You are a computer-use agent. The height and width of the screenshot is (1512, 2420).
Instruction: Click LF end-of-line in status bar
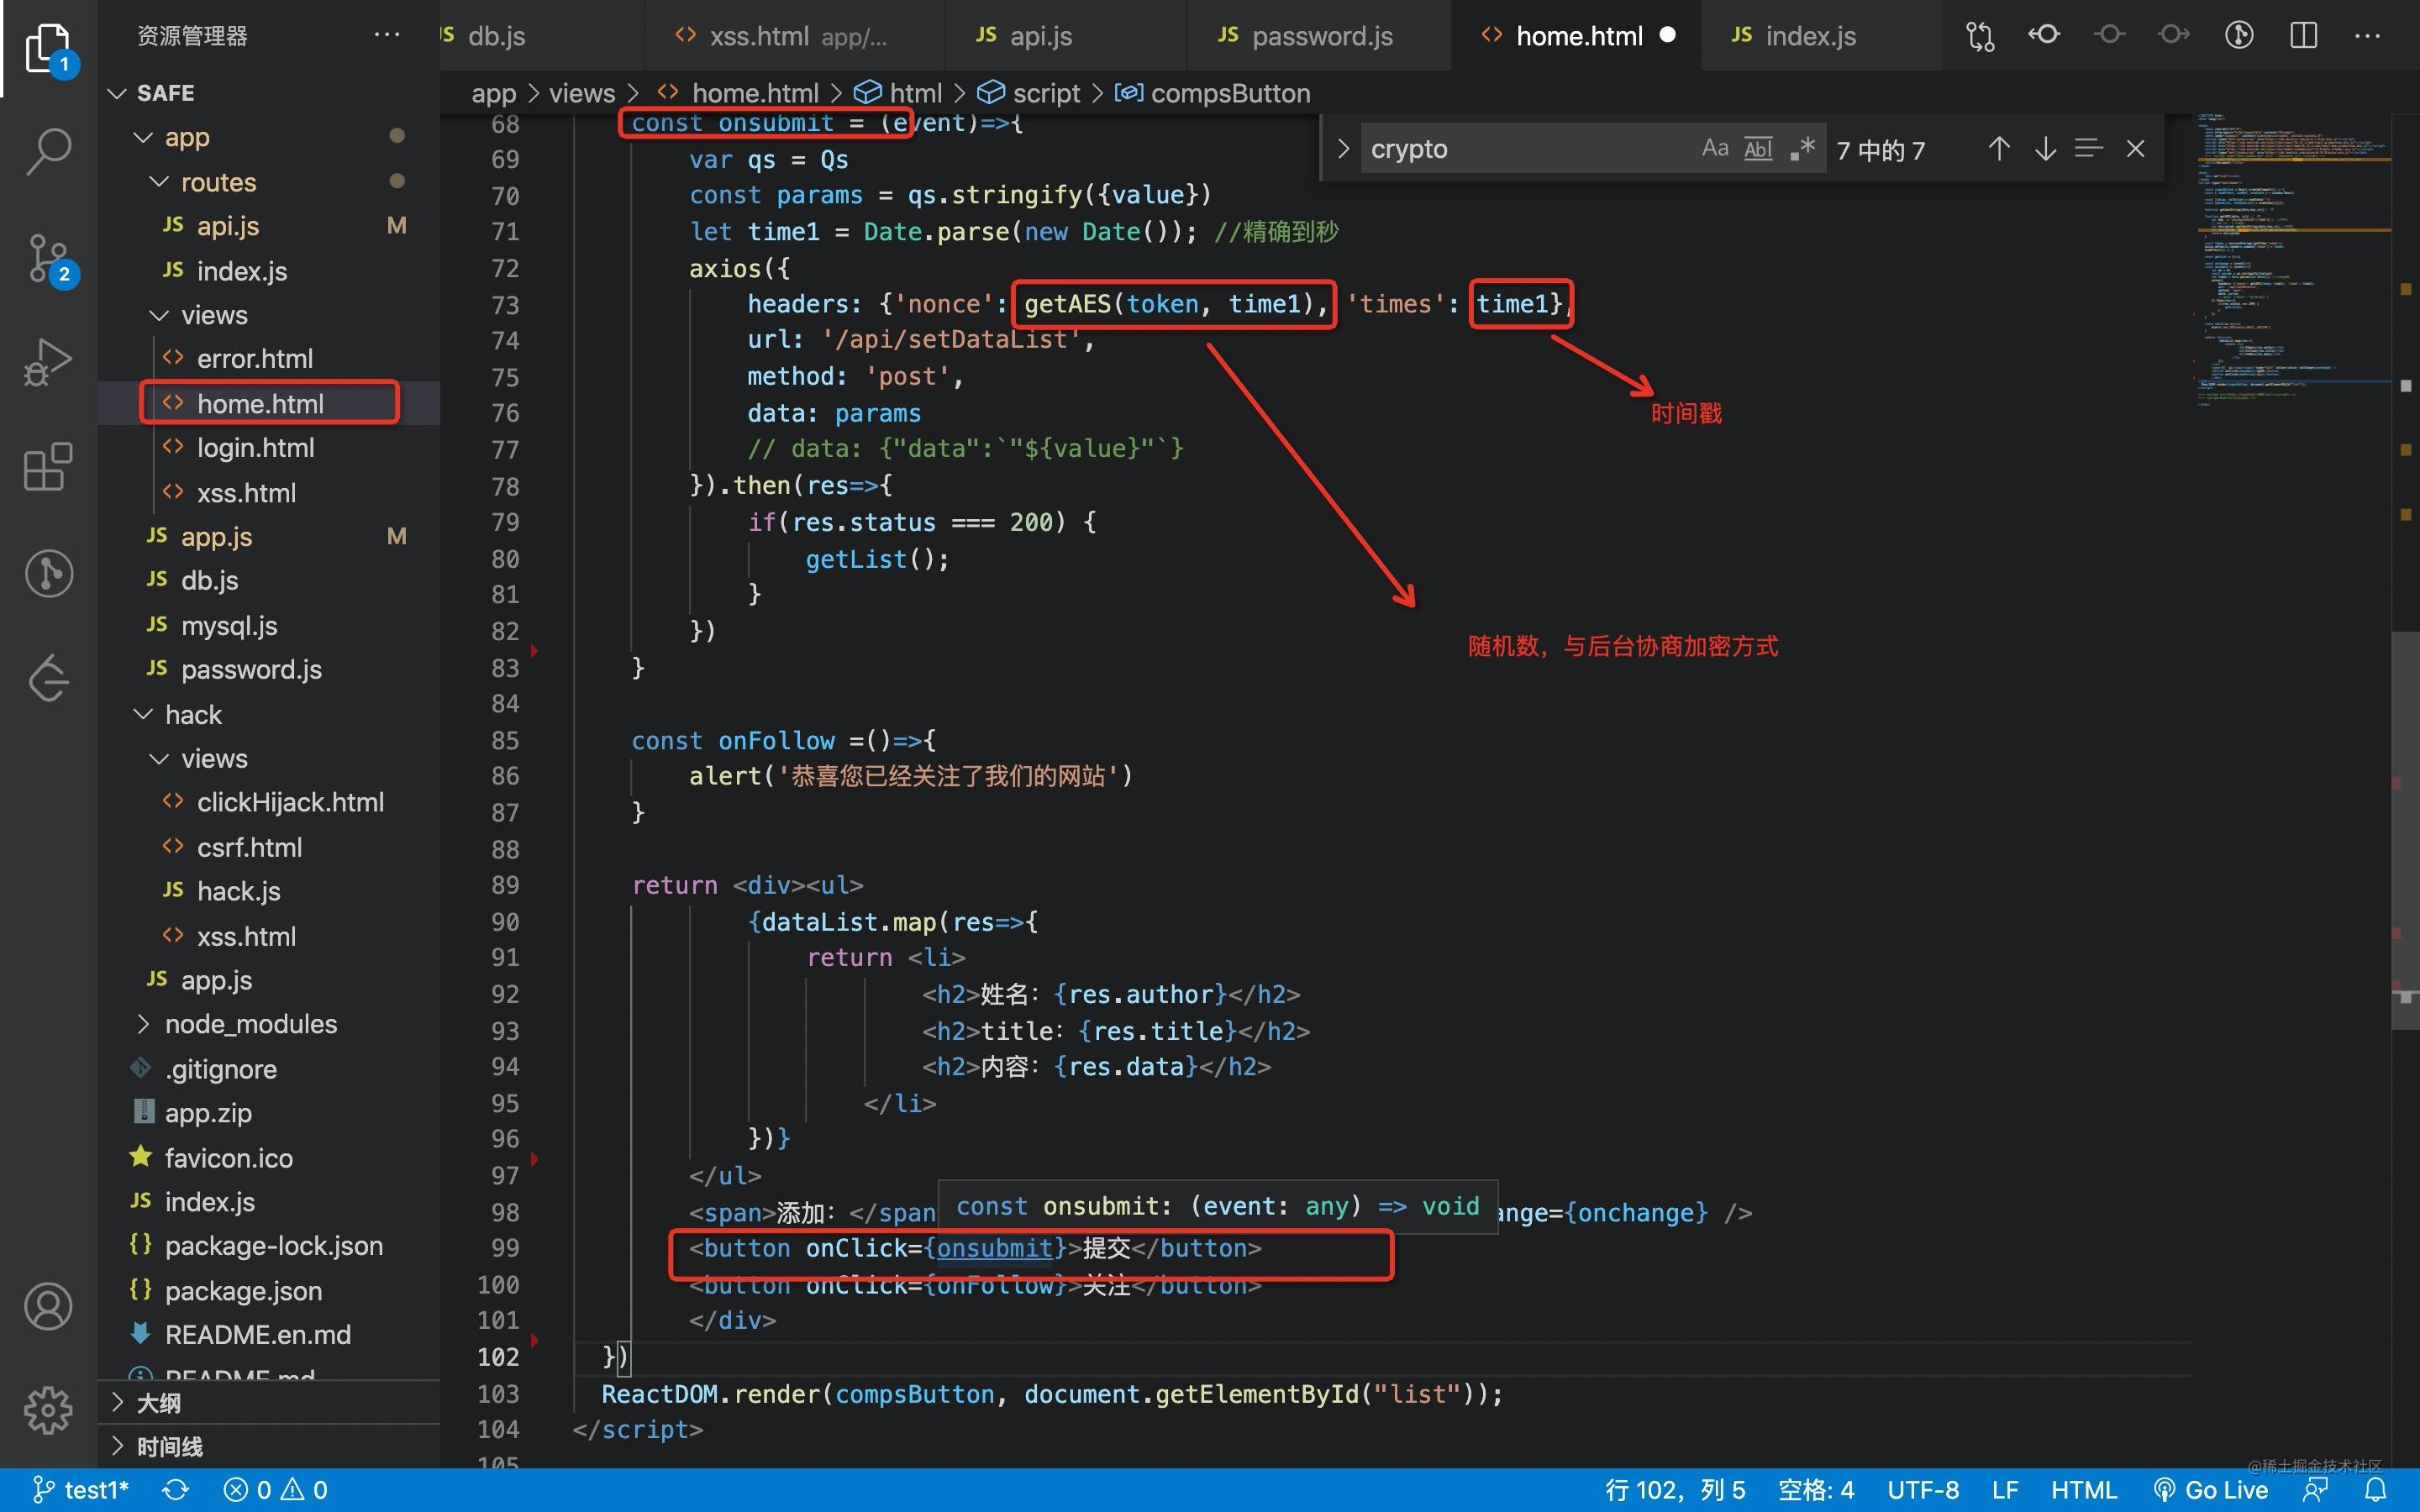click(x=2005, y=1490)
